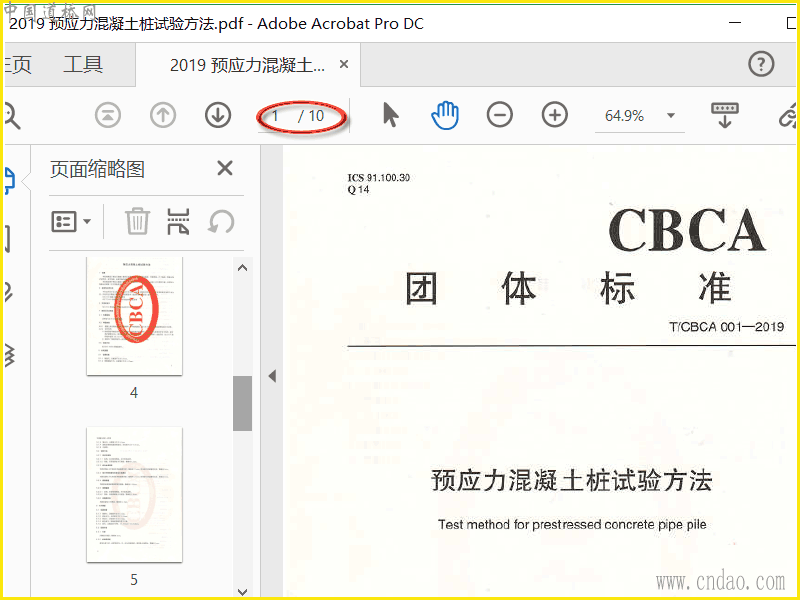Show next page with down arrow button
The image size is (800, 600).
tap(218, 115)
